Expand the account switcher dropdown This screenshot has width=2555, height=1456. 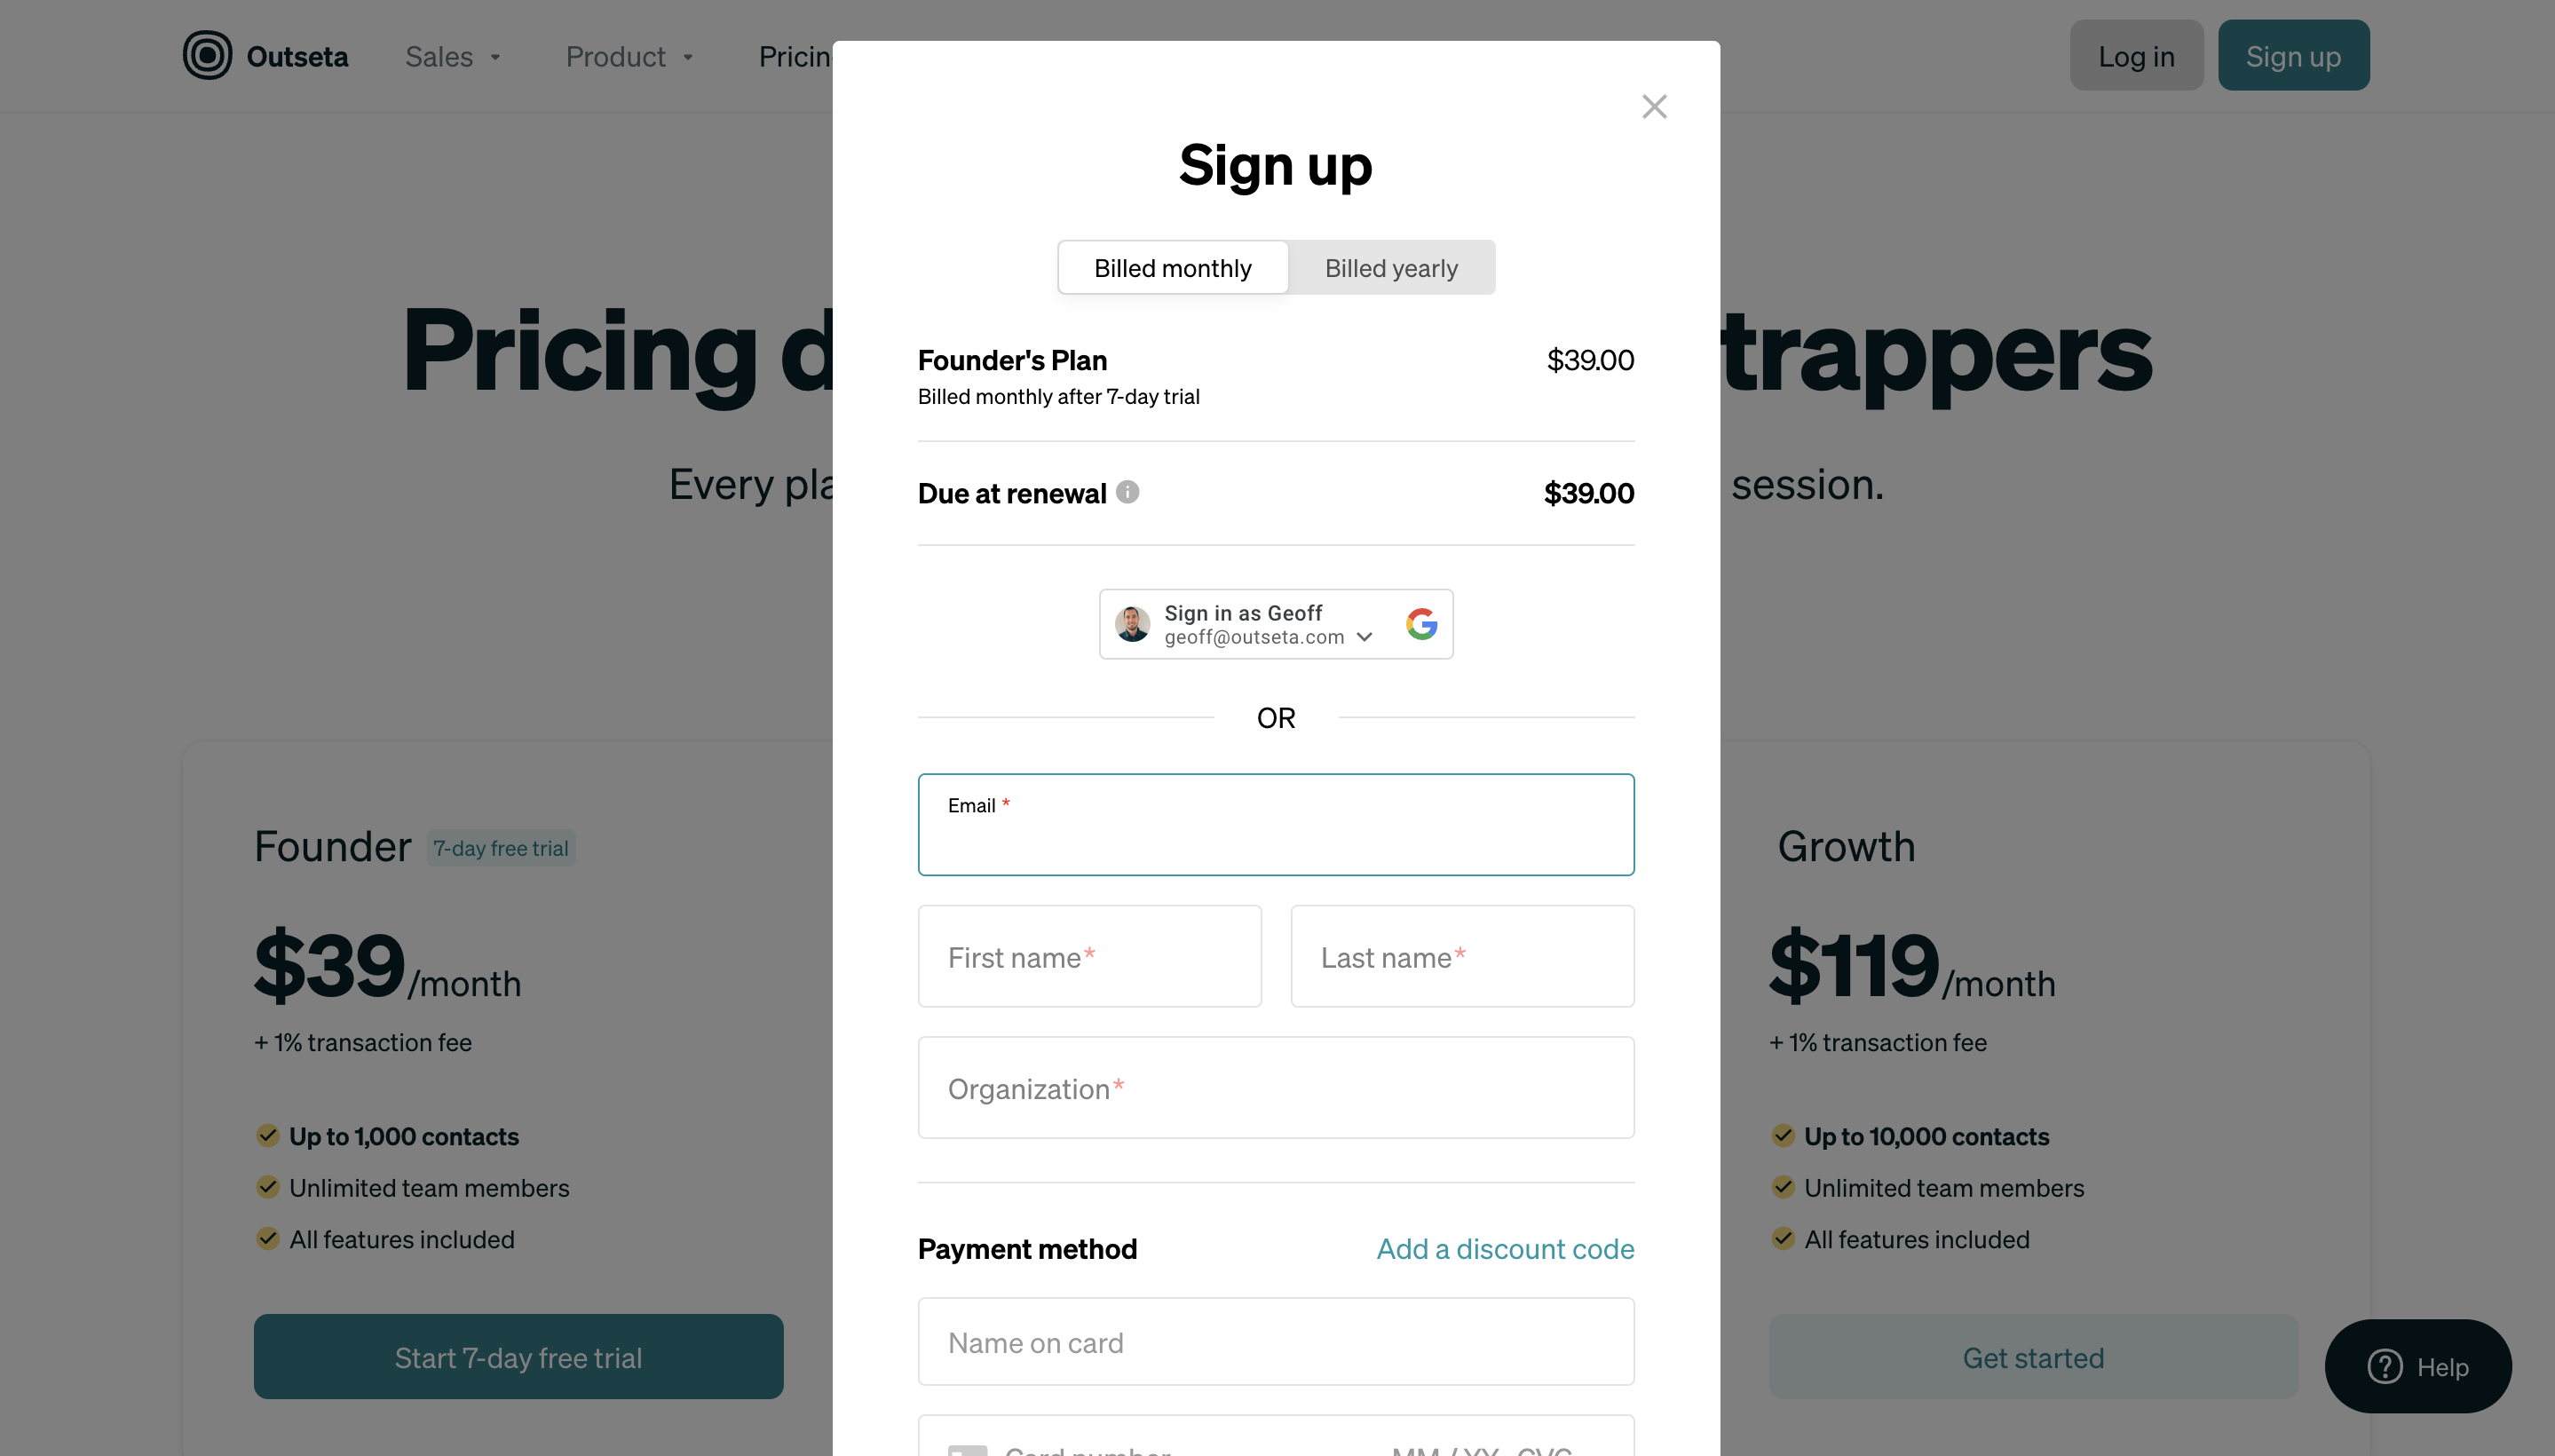[x=1369, y=637]
